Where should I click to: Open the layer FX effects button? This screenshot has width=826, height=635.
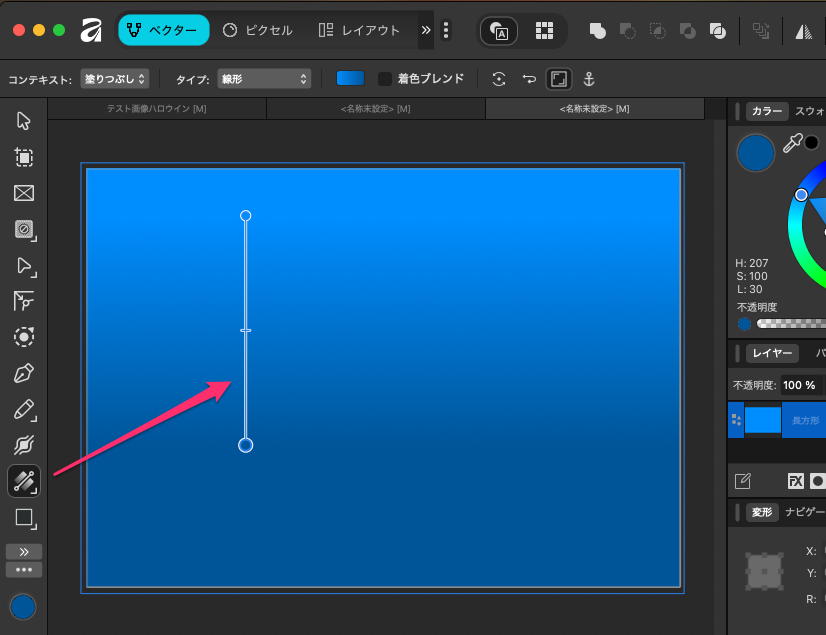coord(796,481)
